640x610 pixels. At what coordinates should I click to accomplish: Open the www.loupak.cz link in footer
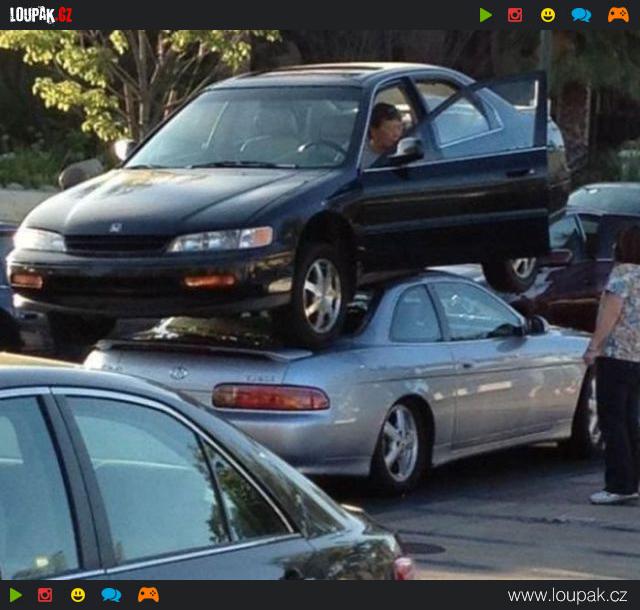coord(567,595)
